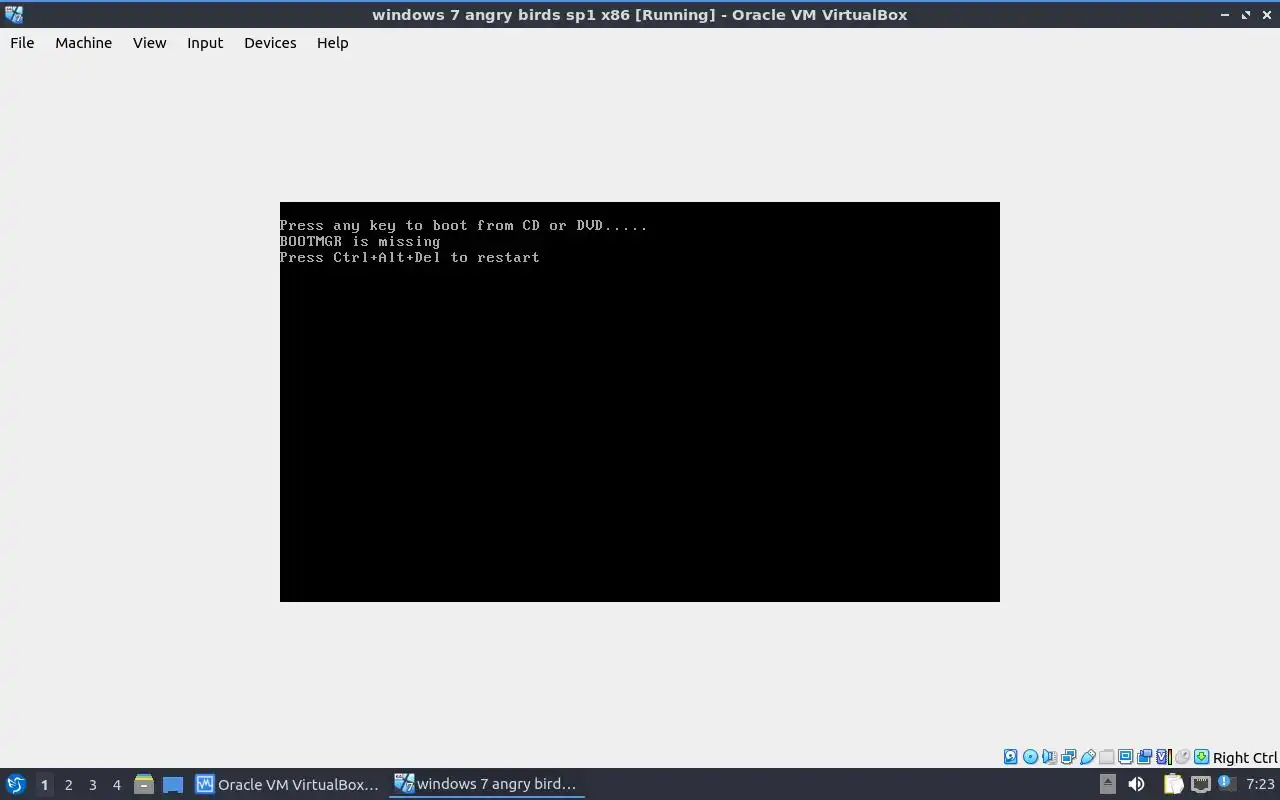
Task: Click the keyboard capture arrow icon
Action: click(x=1201, y=757)
